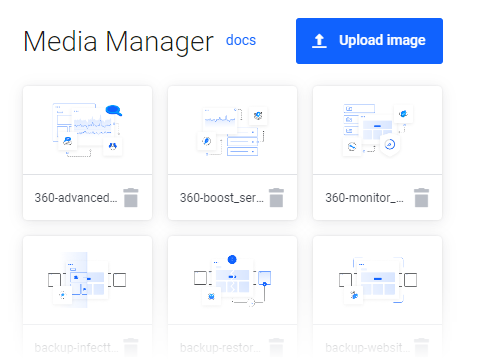Image resolution: width=480 pixels, height=360 pixels.
Task: Delete the backup-restor image
Action: point(276,347)
